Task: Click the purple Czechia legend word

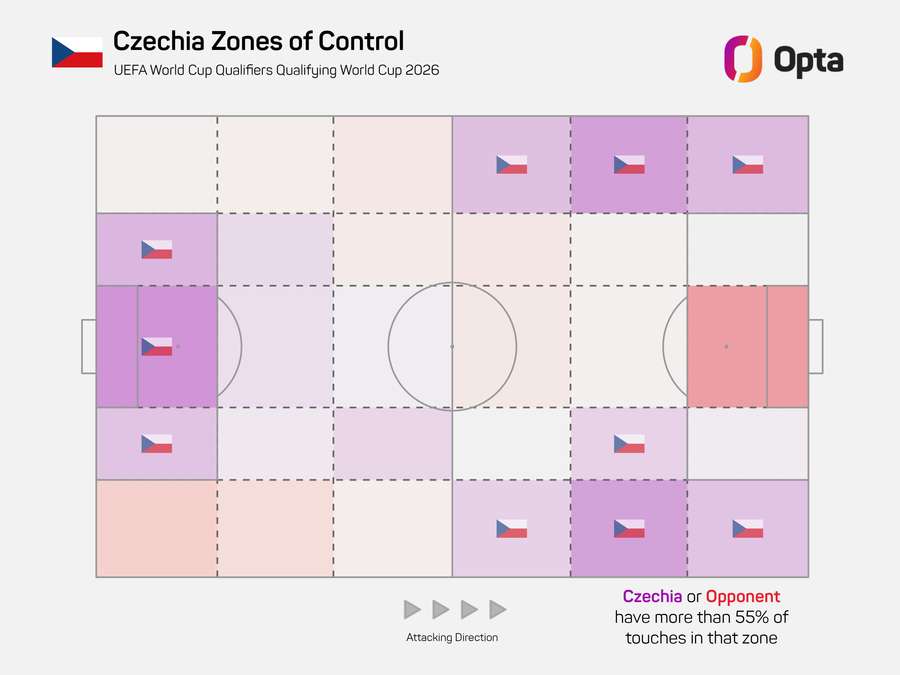Action: tap(652, 596)
